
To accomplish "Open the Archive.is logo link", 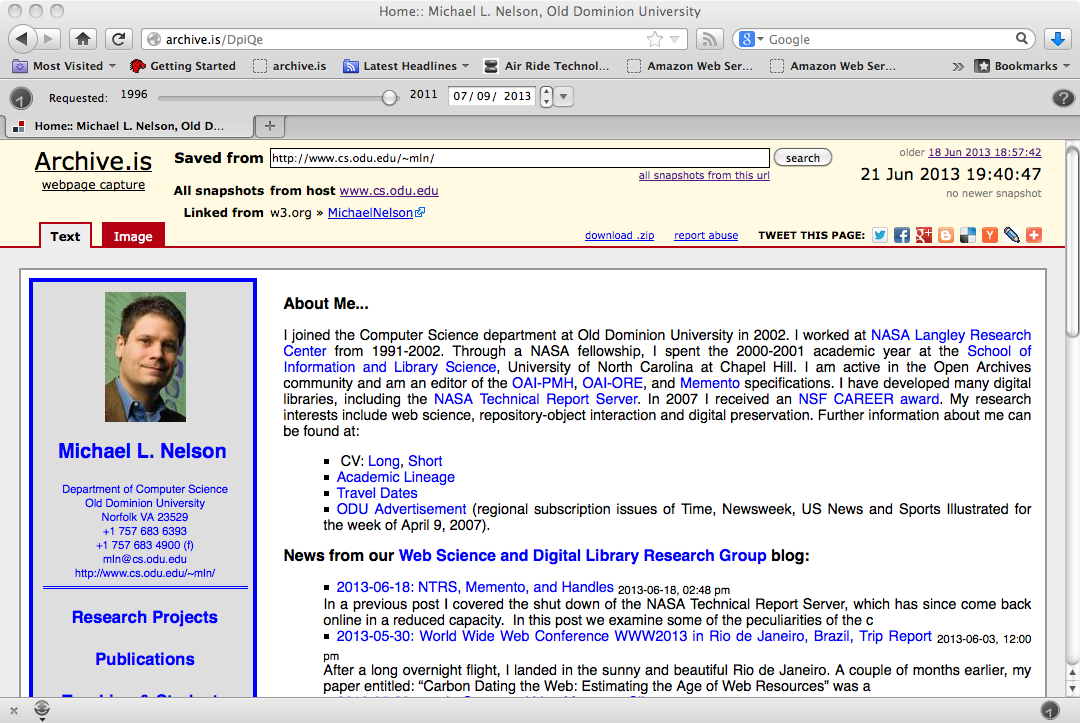I will pyautogui.click(x=93, y=162).
